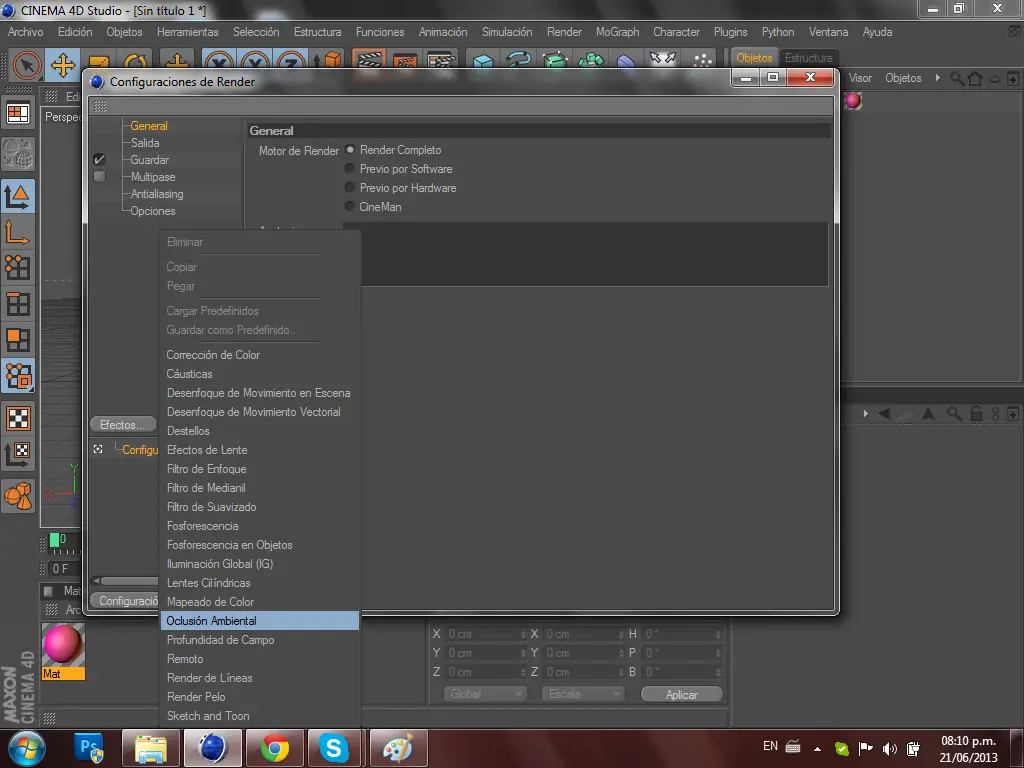
Task: Add a cube primitive object
Action: coord(483,62)
